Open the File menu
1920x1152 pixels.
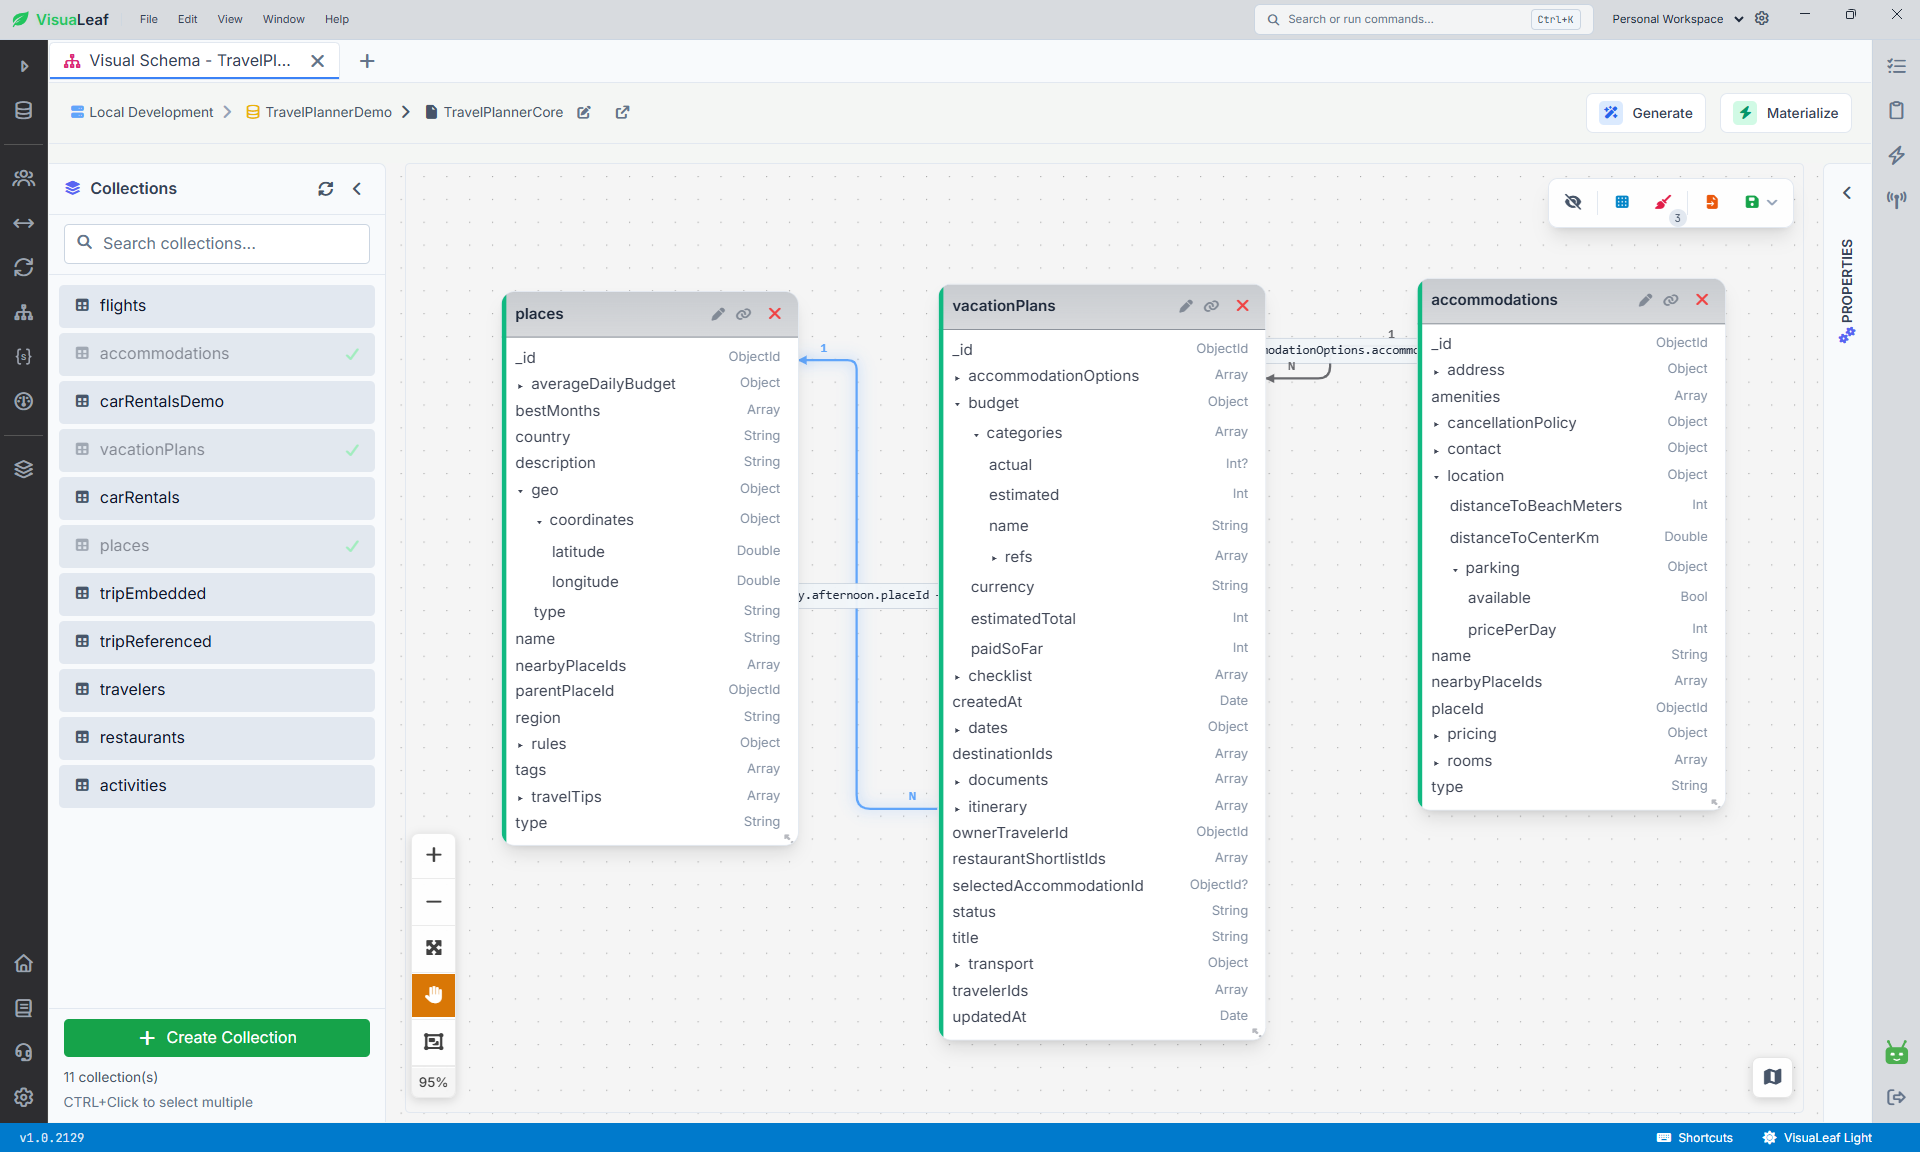coord(149,19)
